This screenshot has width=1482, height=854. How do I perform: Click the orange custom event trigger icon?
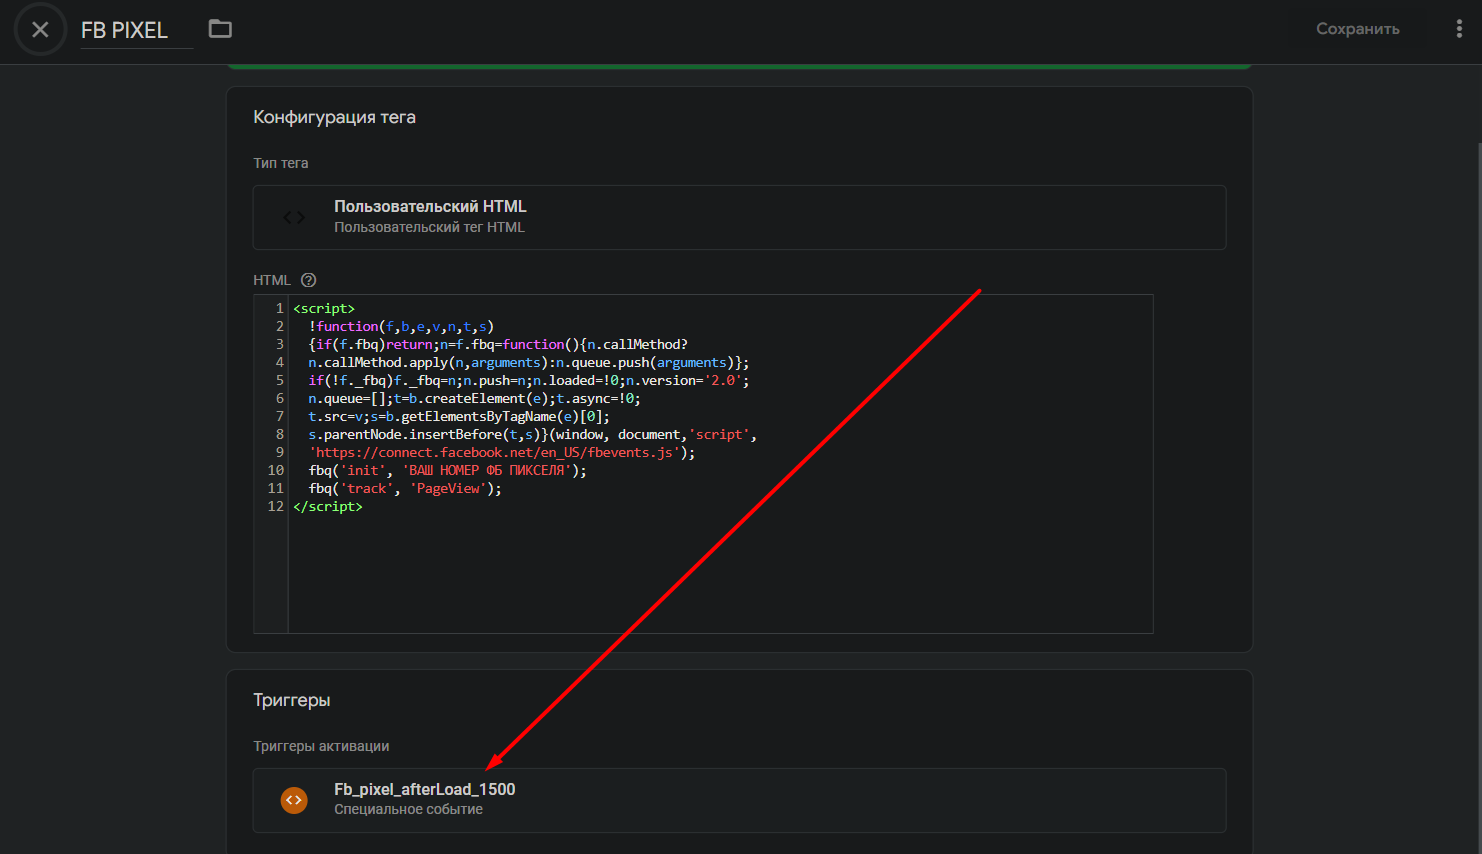click(x=294, y=800)
